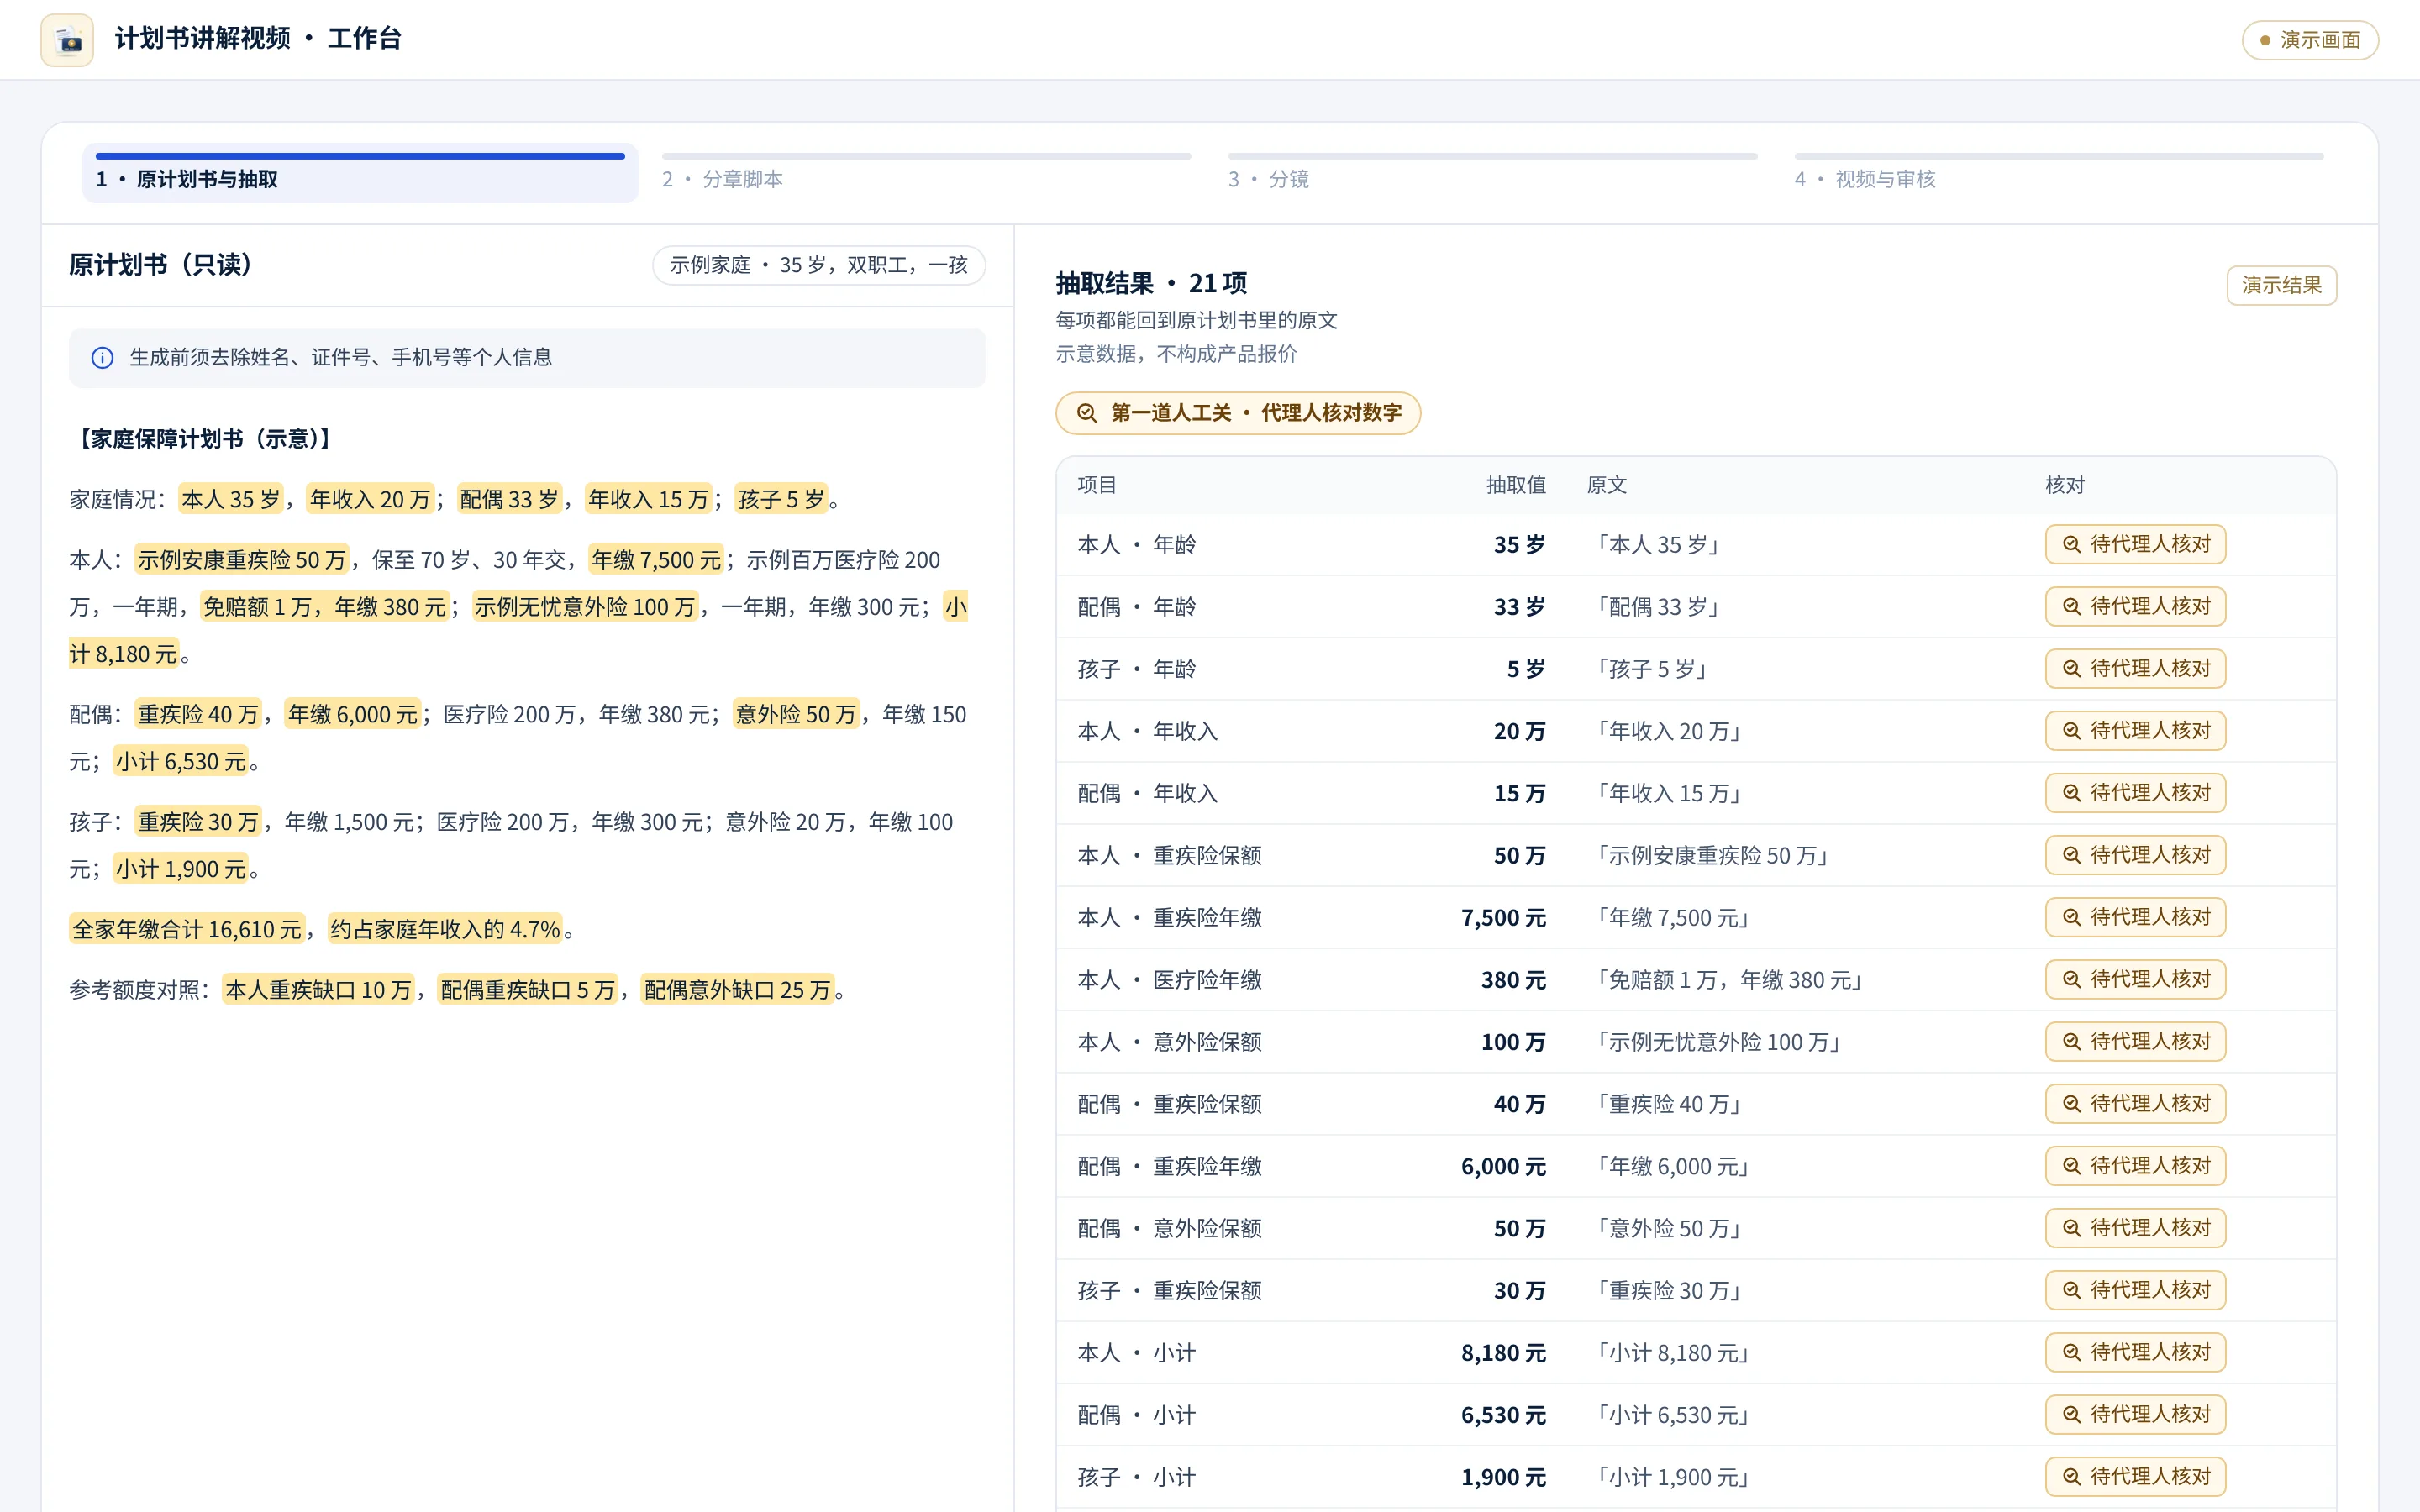Click highlighted 本人重疾缺口 10 万

tap(318, 989)
